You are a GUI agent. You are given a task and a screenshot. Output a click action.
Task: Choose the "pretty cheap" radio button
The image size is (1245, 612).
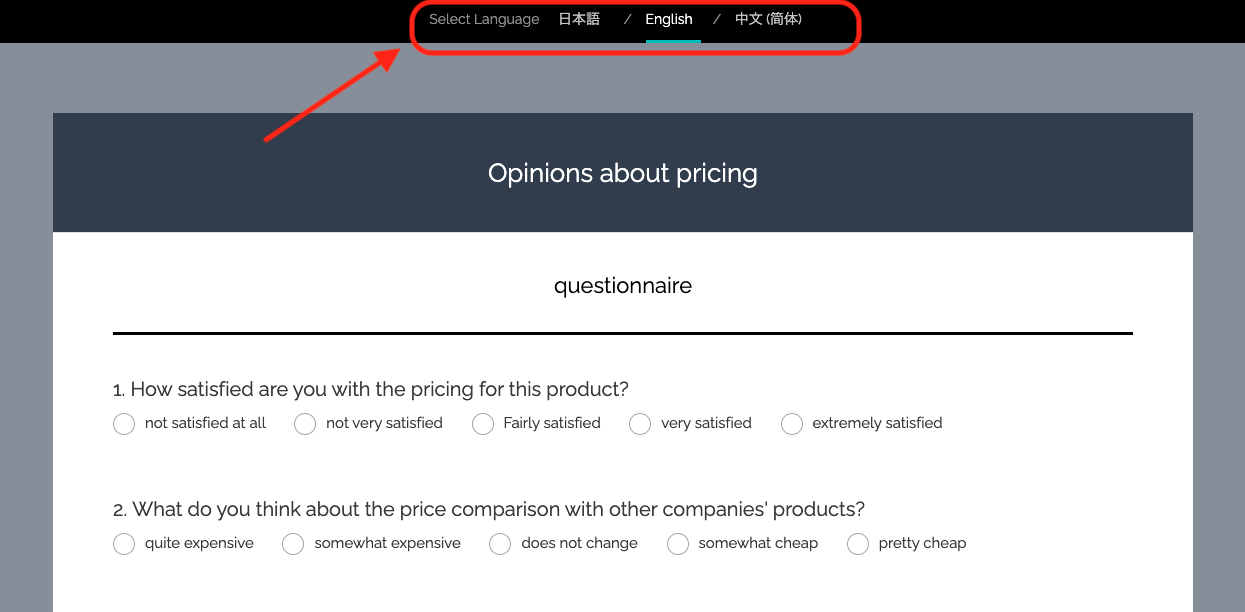pos(858,544)
